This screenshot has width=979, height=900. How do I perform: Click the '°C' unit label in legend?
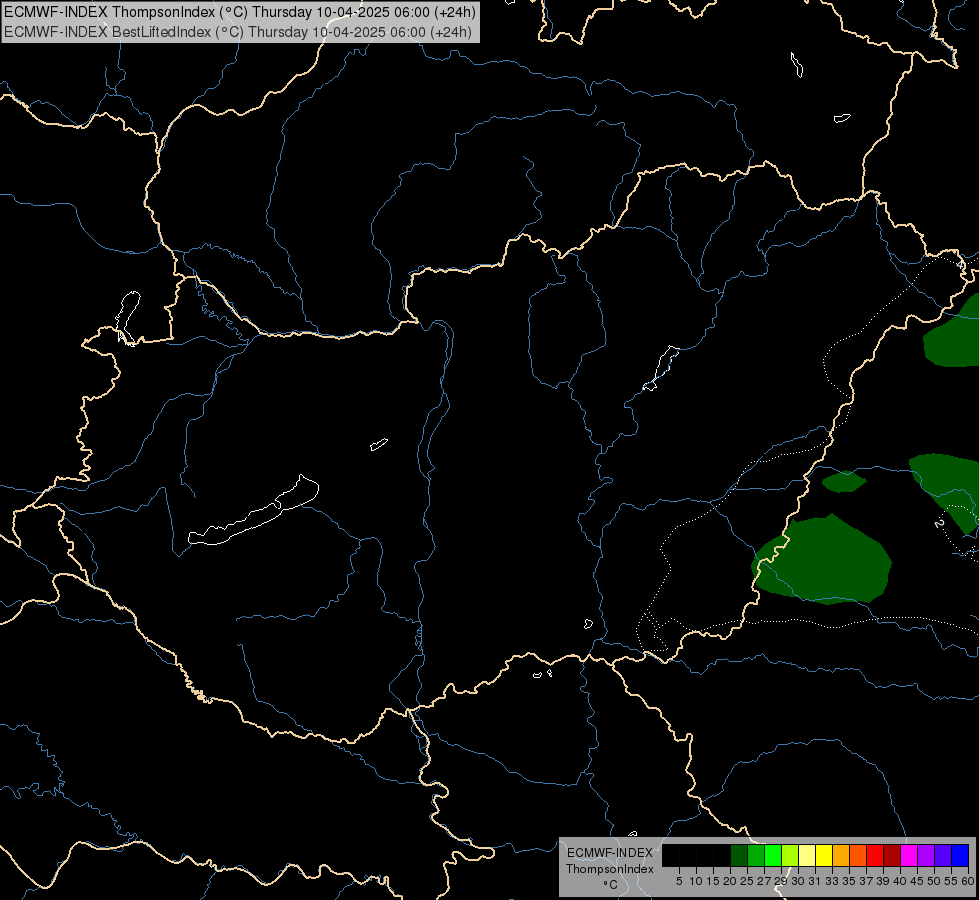[x=610, y=885]
